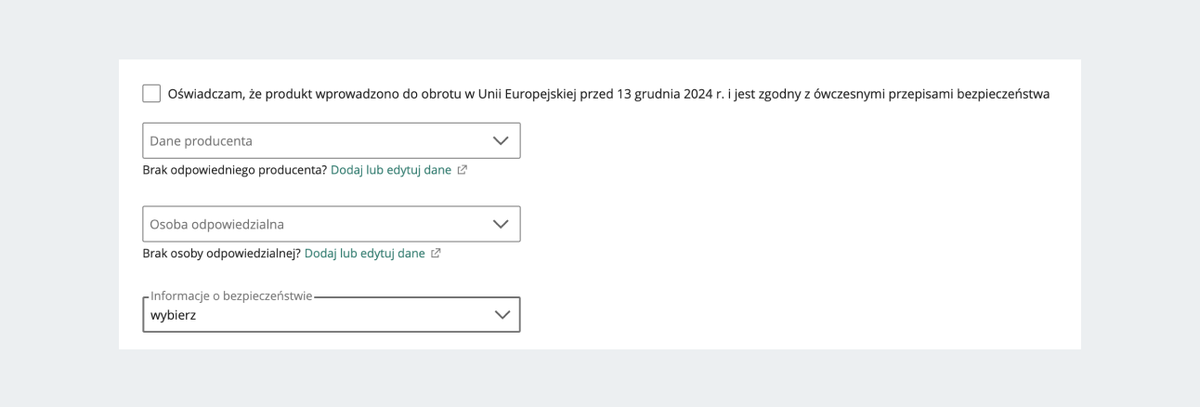This screenshot has height=407, width=1200.
Task: Click the 'Dane producenta' placeholder text
Action: click(x=201, y=141)
